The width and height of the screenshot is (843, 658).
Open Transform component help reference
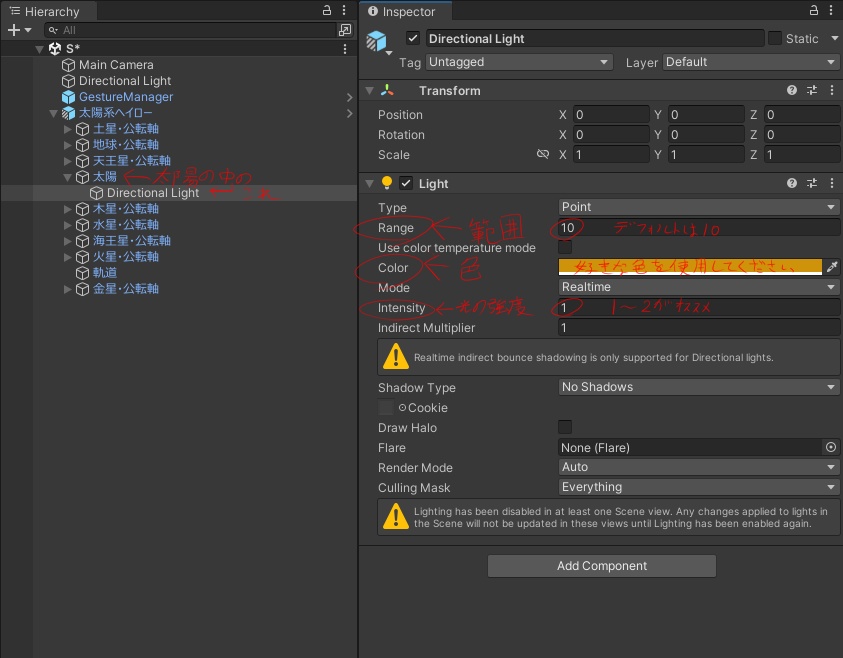(791, 90)
